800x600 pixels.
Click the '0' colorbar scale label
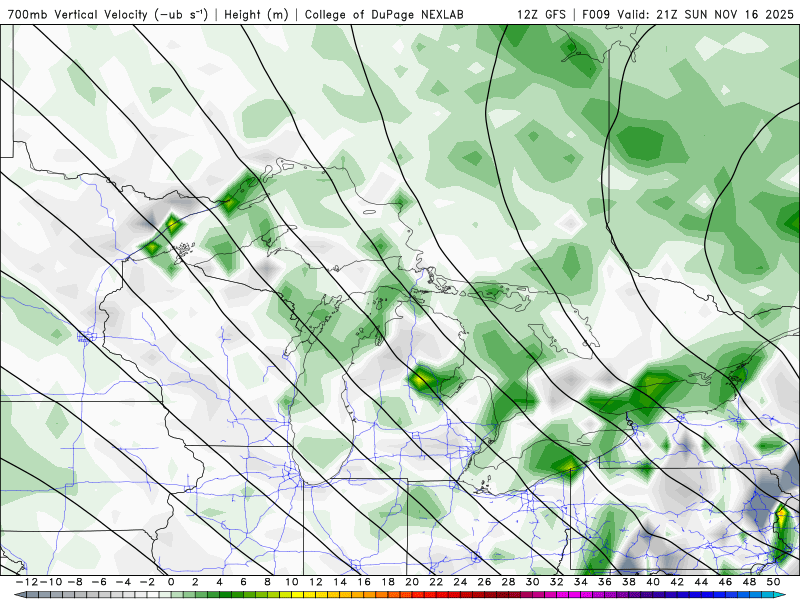pos(171,582)
